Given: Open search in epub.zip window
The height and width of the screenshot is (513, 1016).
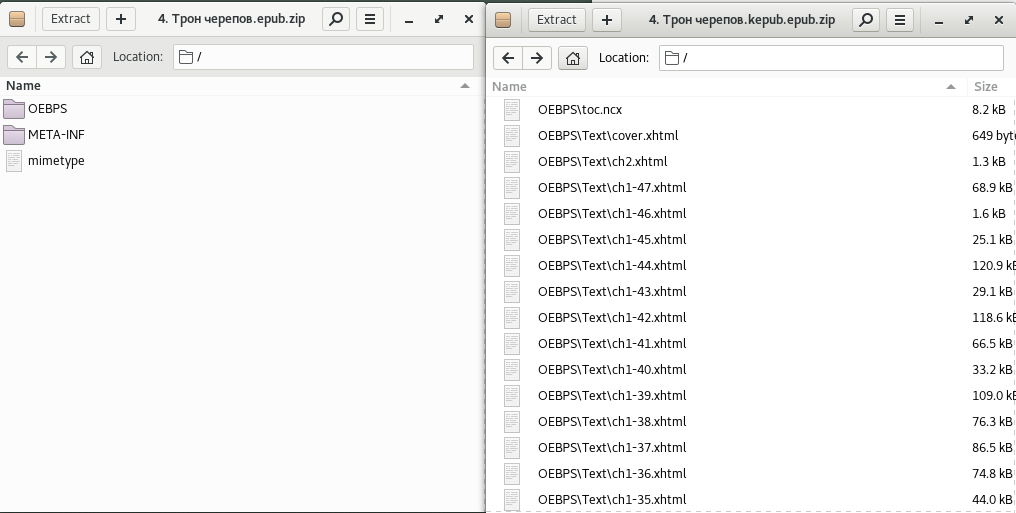Looking at the screenshot, I should 336,19.
